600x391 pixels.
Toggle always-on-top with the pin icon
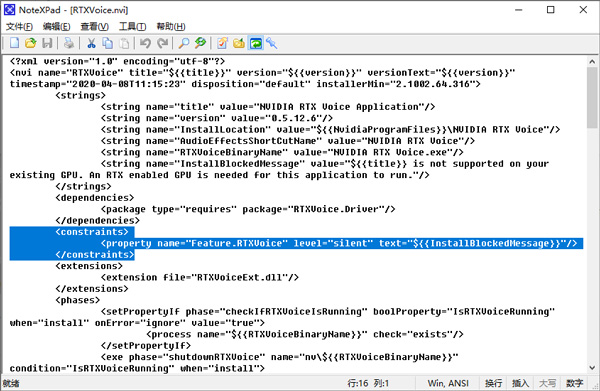[272, 43]
